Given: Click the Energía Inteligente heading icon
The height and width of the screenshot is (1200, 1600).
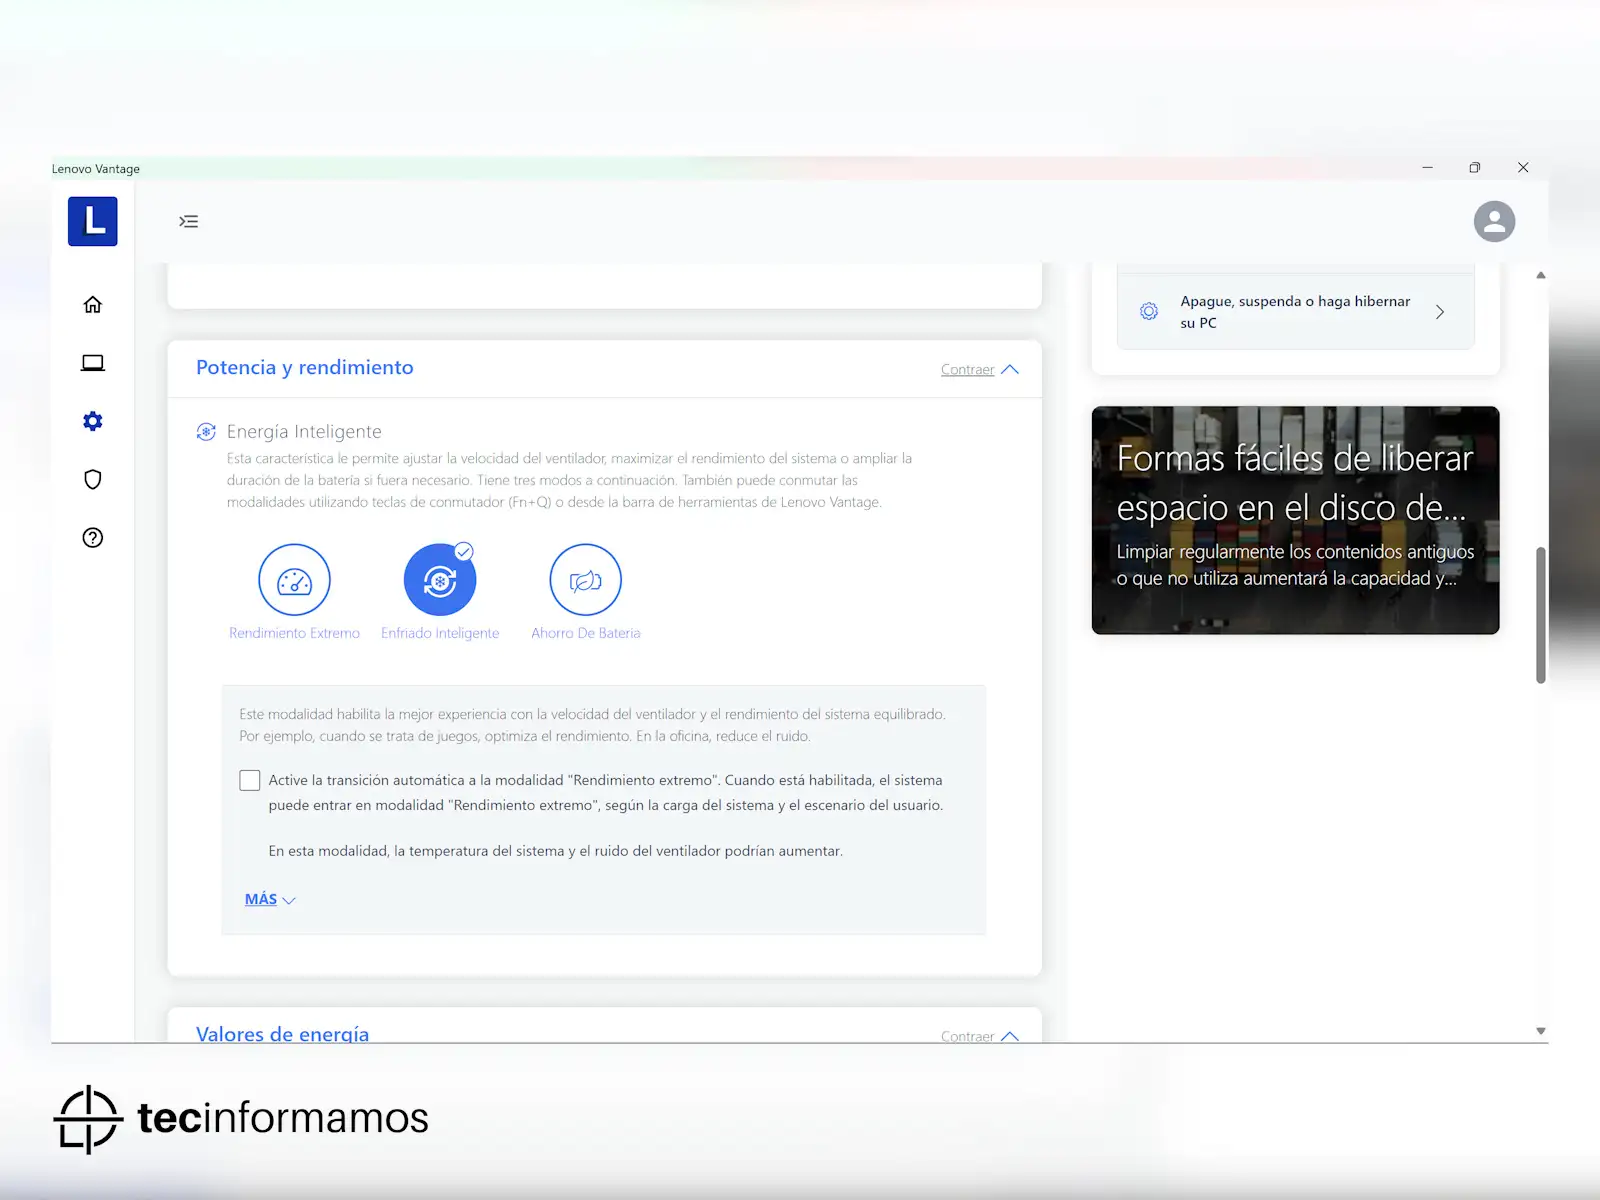Looking at the screenshot, I should click(206, 432).
